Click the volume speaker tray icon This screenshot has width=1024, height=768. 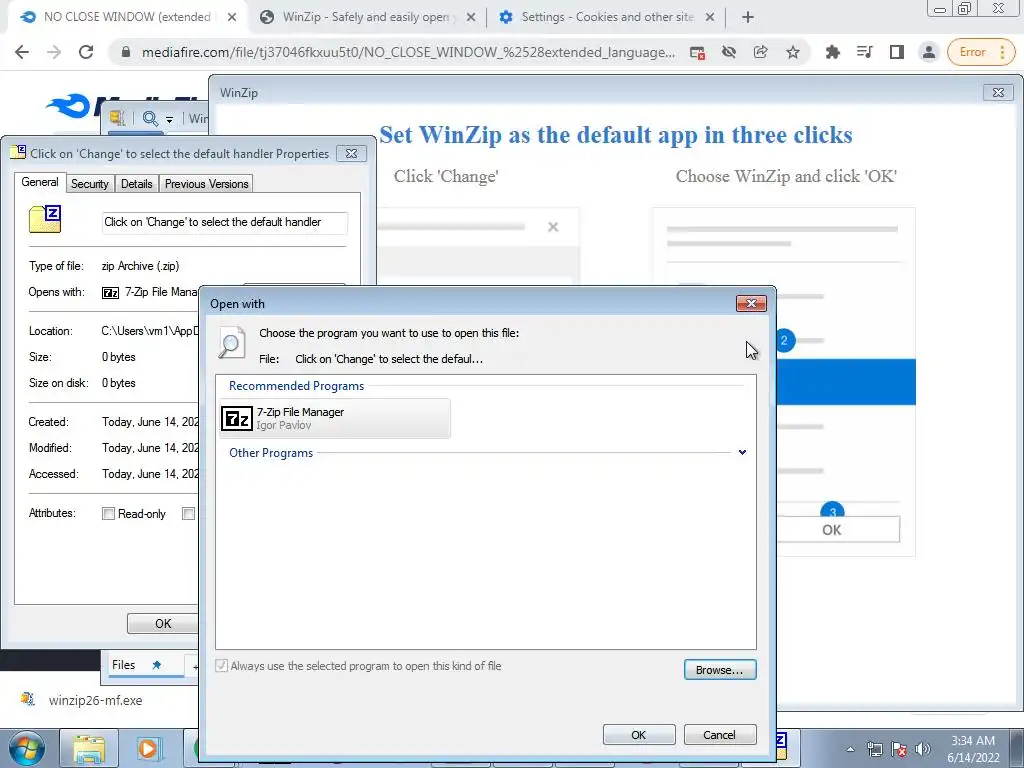[923, 749]
